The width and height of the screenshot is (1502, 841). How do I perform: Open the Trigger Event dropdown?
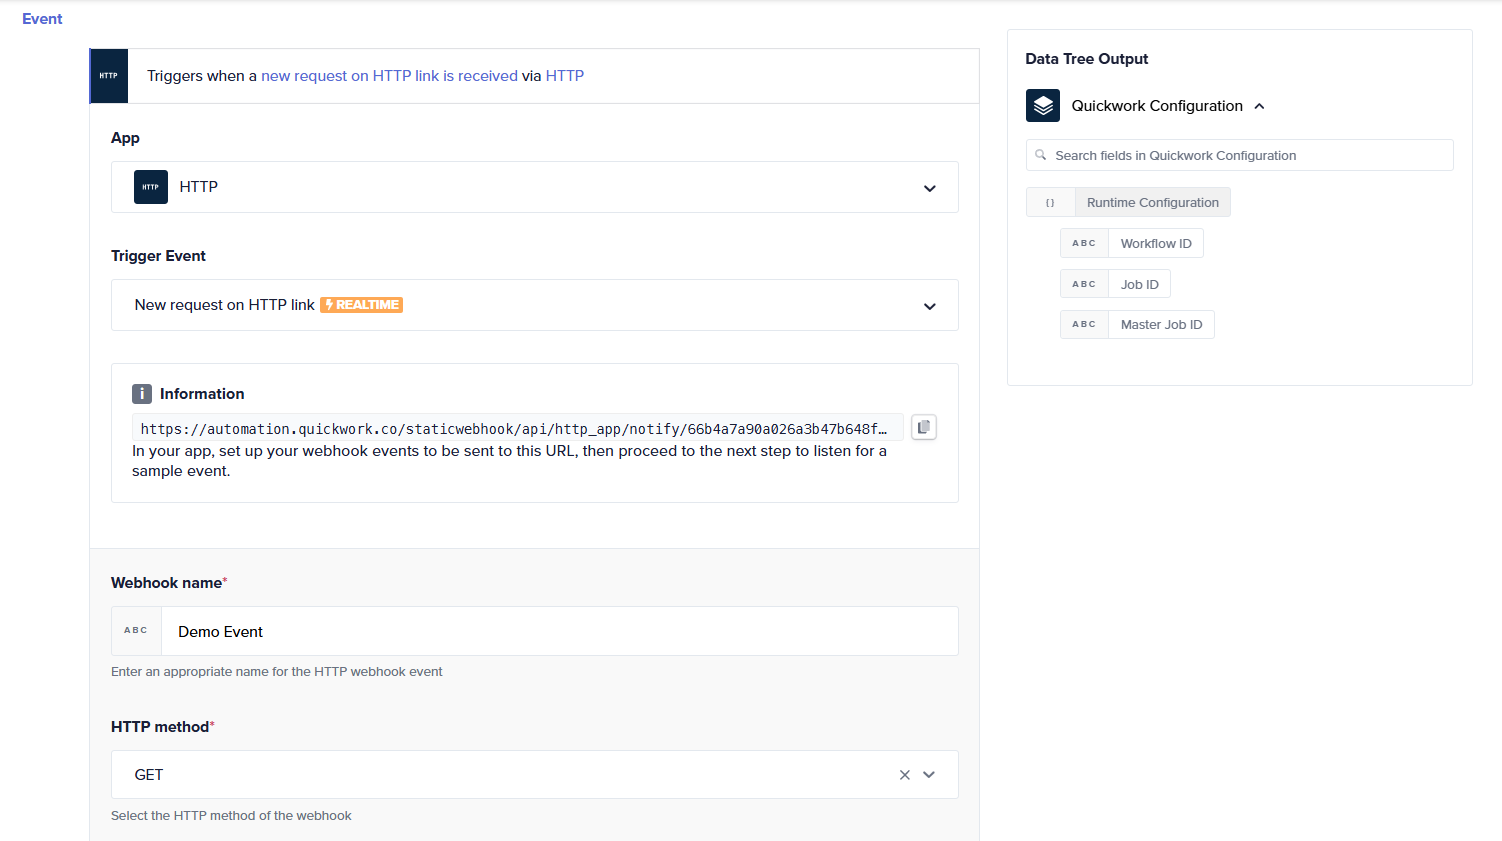pyautogui.click(x=535, y=305)
